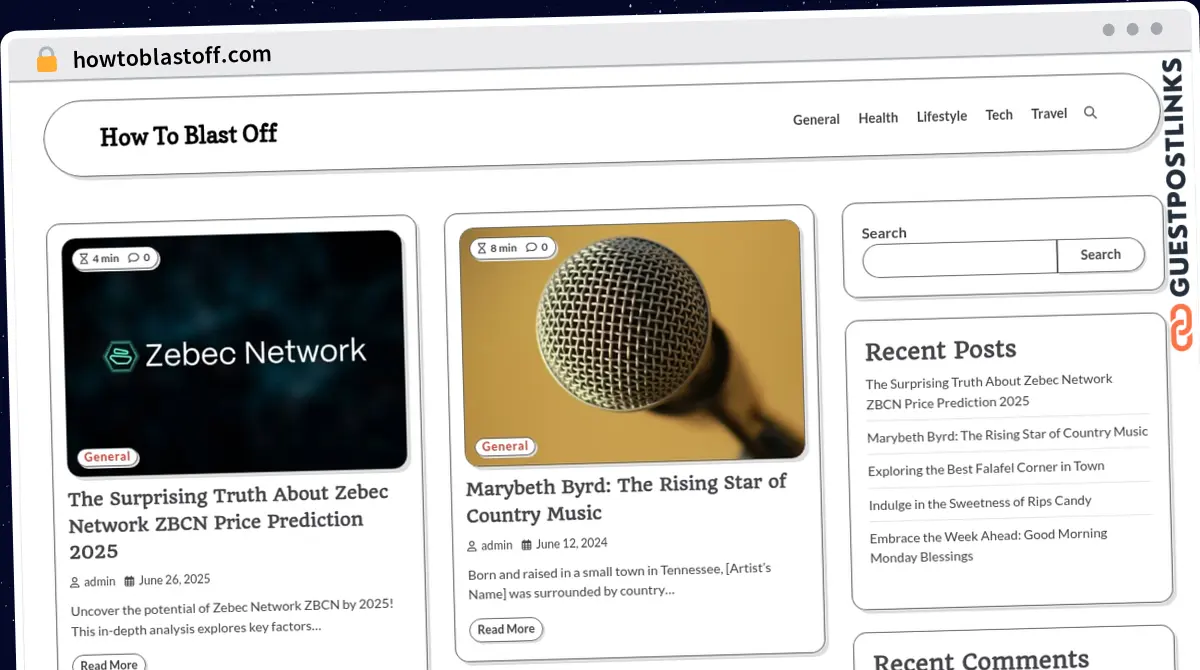Open recent post Exploring the Best Falafel Corner
The image size is (1200, 670).
coord(986,468)
